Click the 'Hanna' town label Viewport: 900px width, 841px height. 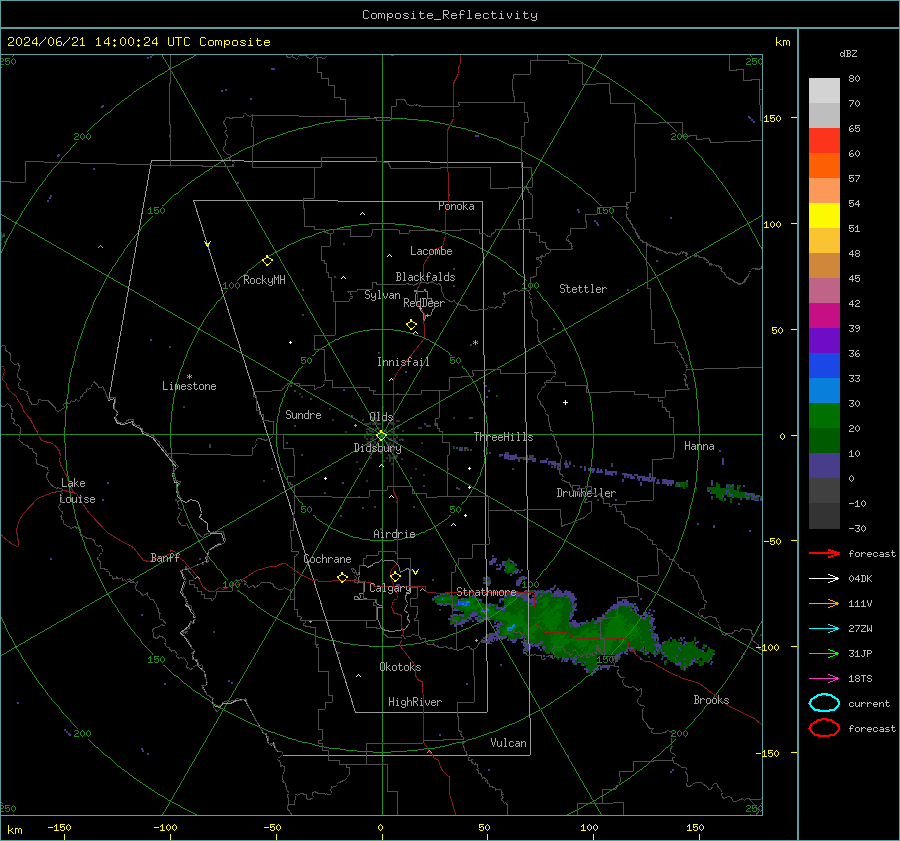tap(699, 446)
